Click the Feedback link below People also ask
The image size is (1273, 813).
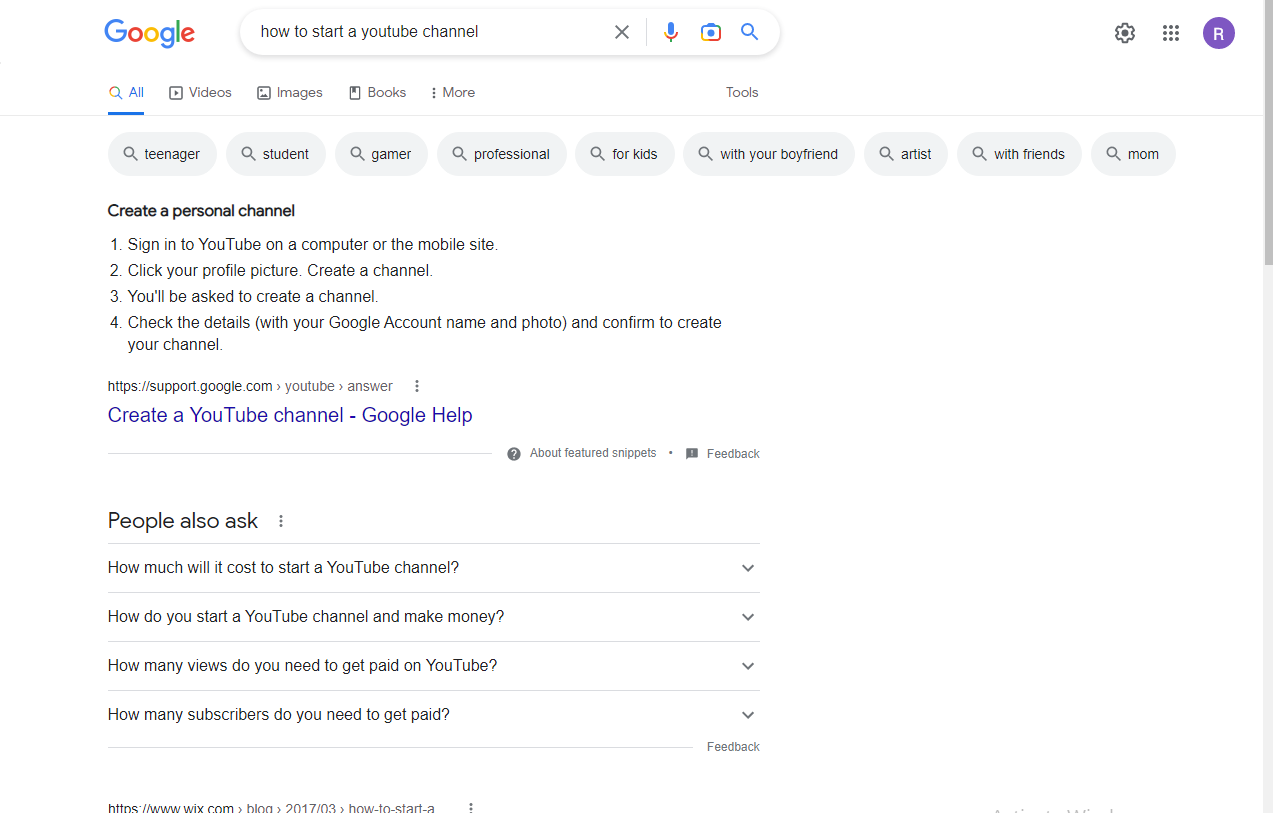pyautogui.click(x=733, y=747)
